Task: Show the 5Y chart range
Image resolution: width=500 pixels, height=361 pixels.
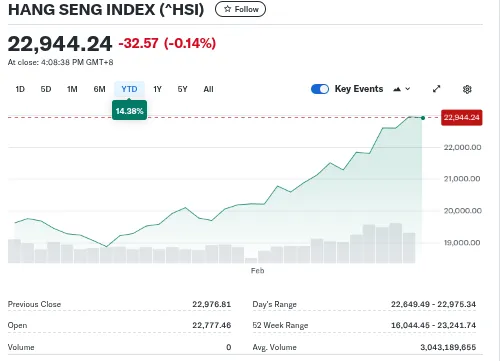Action: (182, 89)
